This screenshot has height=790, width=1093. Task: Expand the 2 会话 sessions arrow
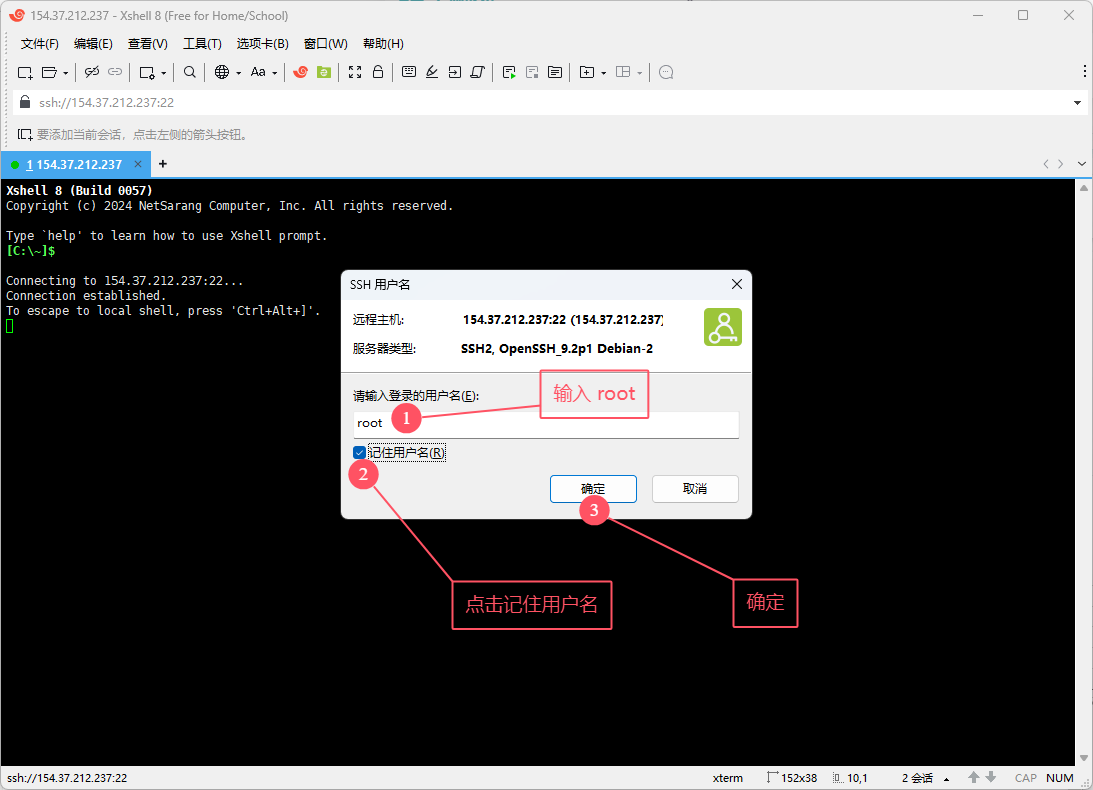click(947, 779)
